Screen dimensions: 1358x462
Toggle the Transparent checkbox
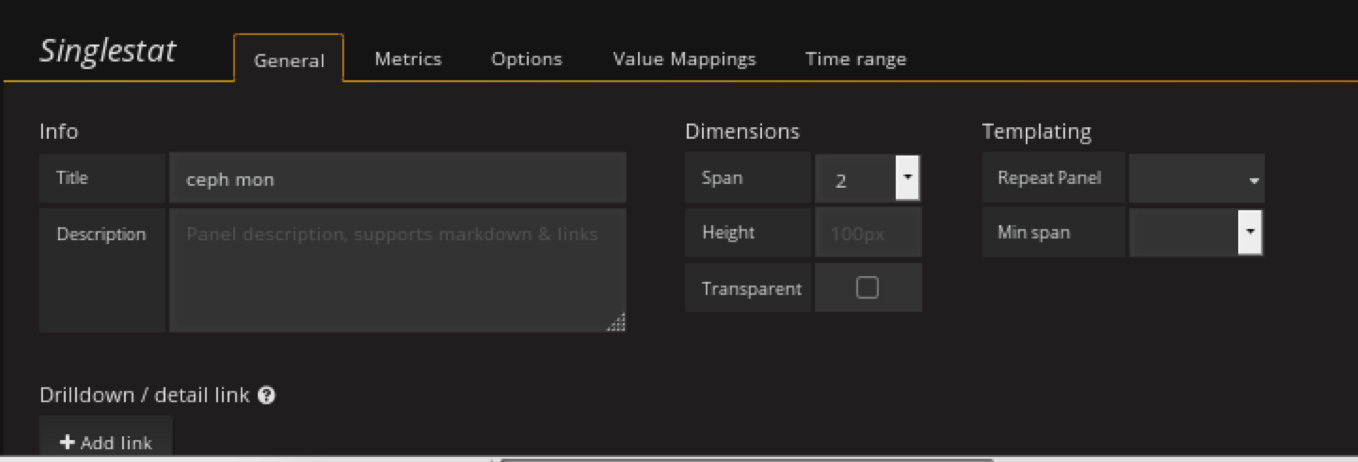[867, 288]
